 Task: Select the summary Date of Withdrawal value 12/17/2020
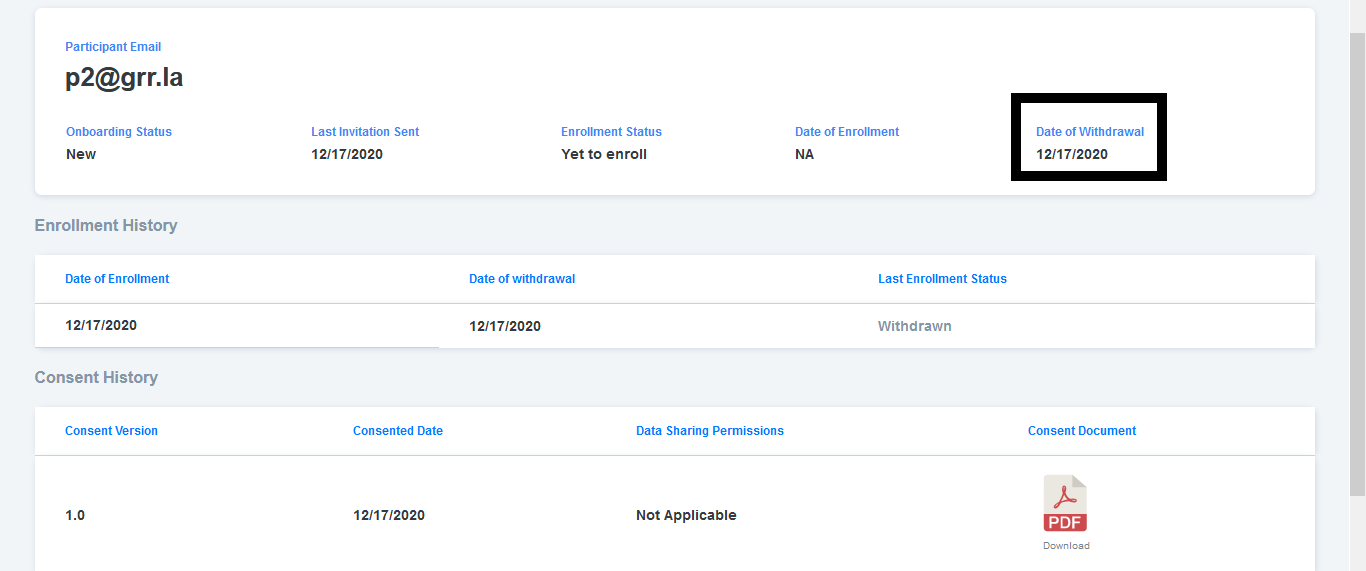[x=1072, y=154]
